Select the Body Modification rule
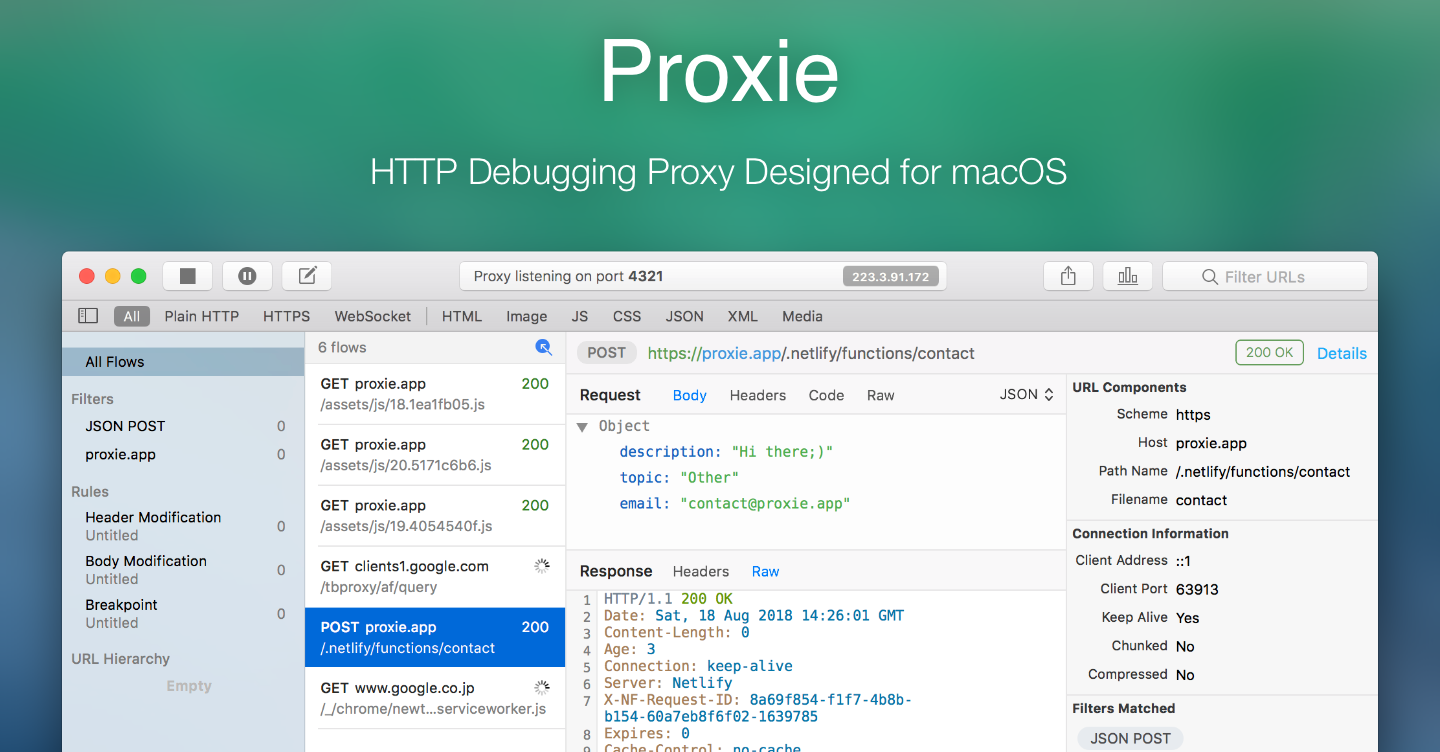Screen dimensions: 1440x752 (183, 570)
